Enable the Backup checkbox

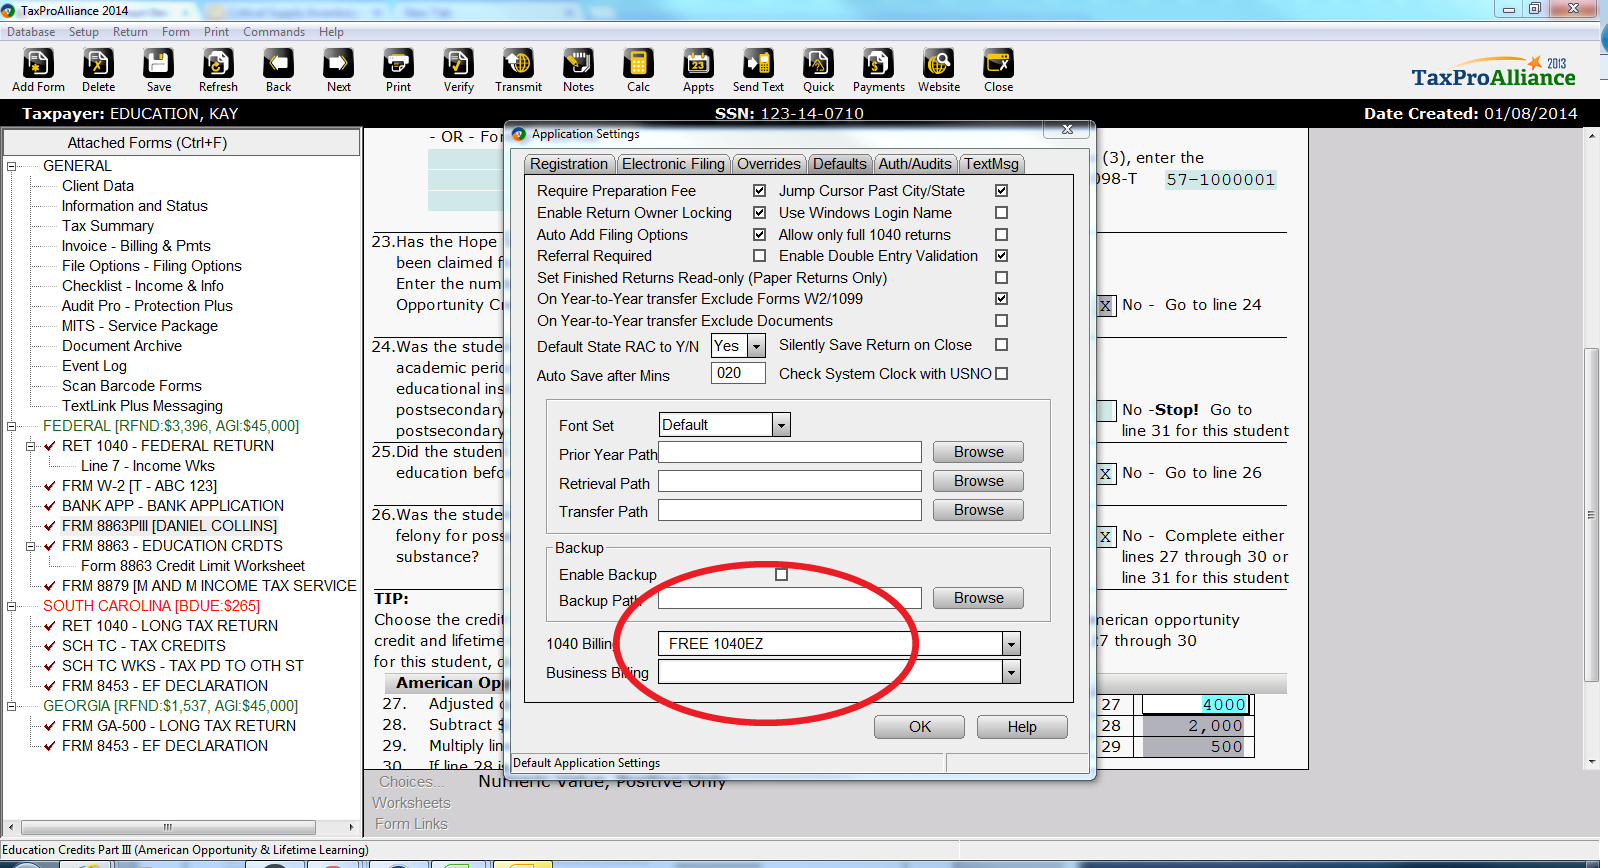coord(781,574)
